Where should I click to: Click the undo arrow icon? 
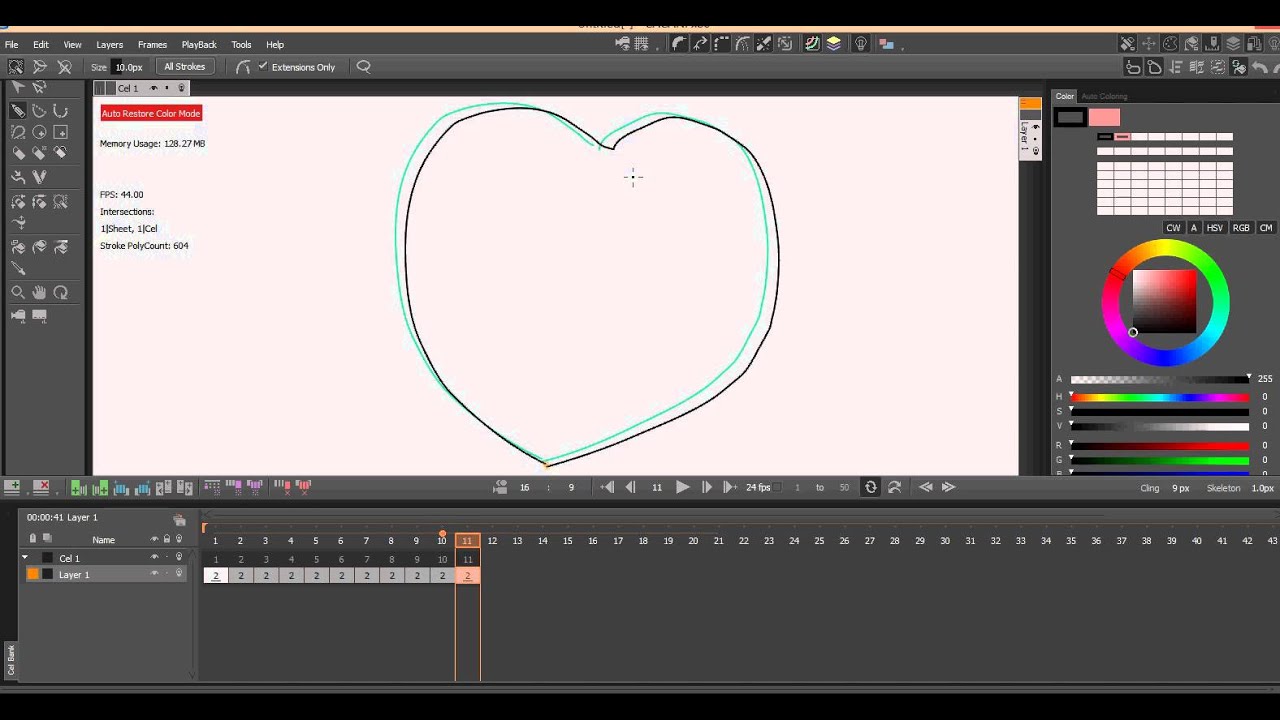coord(1260,67)
